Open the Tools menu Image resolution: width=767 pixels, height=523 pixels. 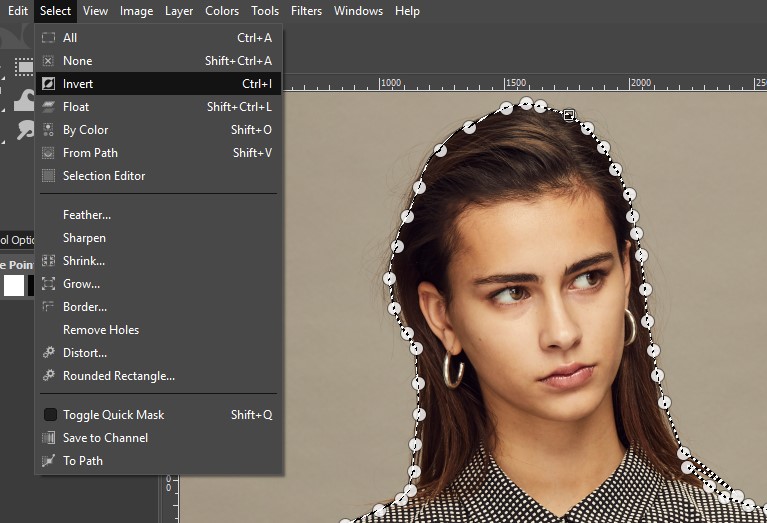pyautogui.click(x=265, y=11)
